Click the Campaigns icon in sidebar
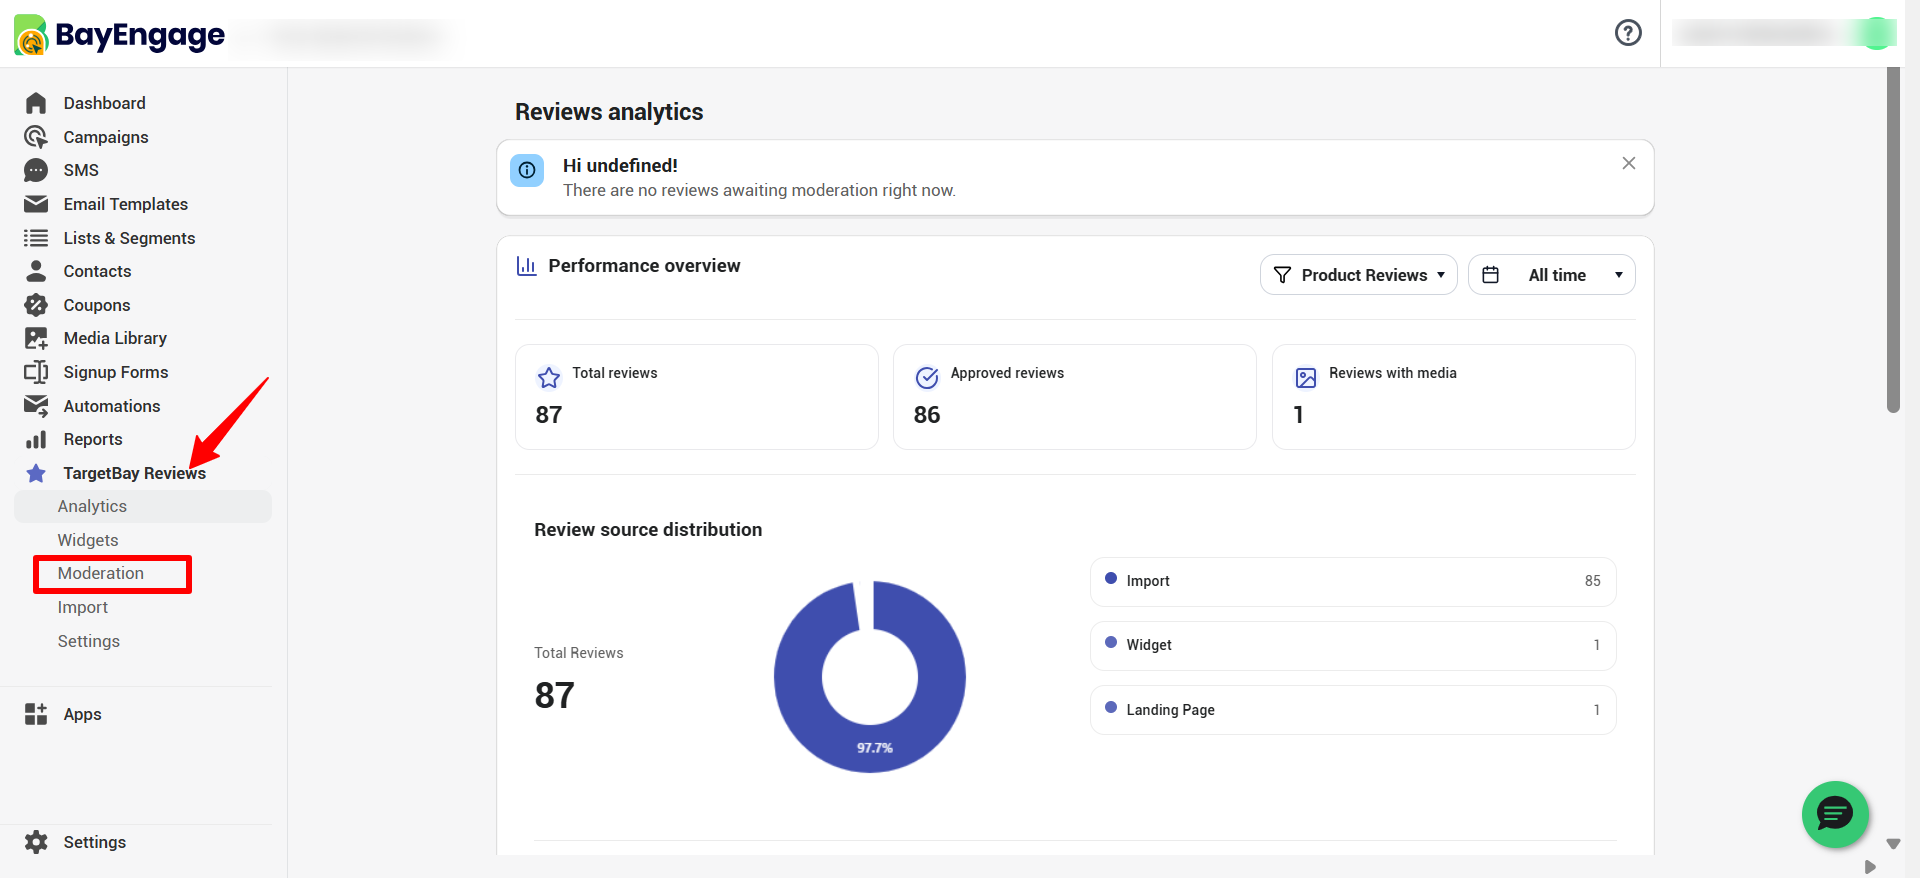 (36, 137)
